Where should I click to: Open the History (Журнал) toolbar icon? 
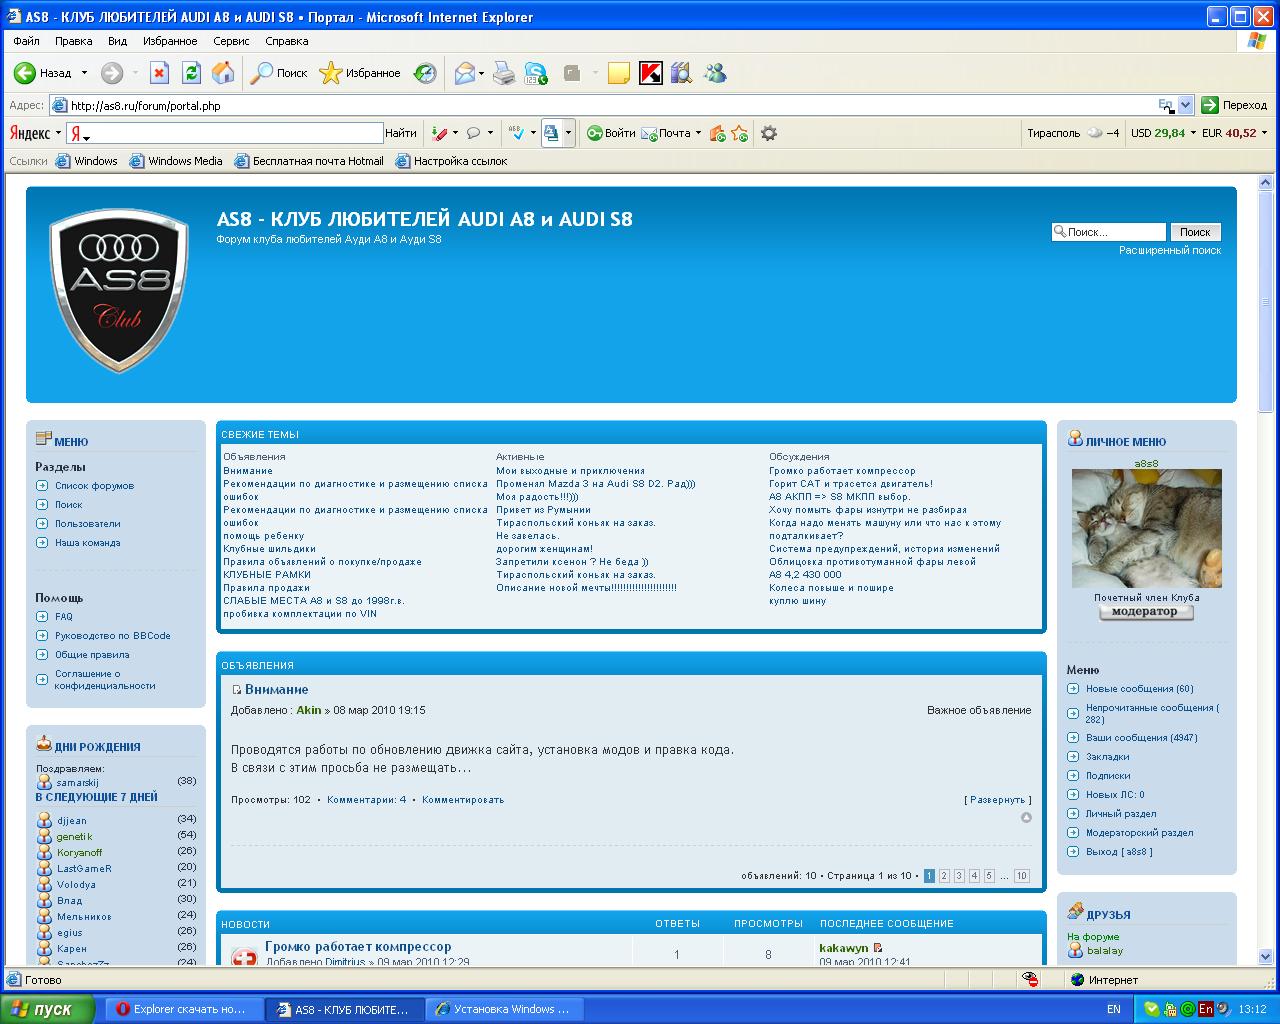coord(425,73)
